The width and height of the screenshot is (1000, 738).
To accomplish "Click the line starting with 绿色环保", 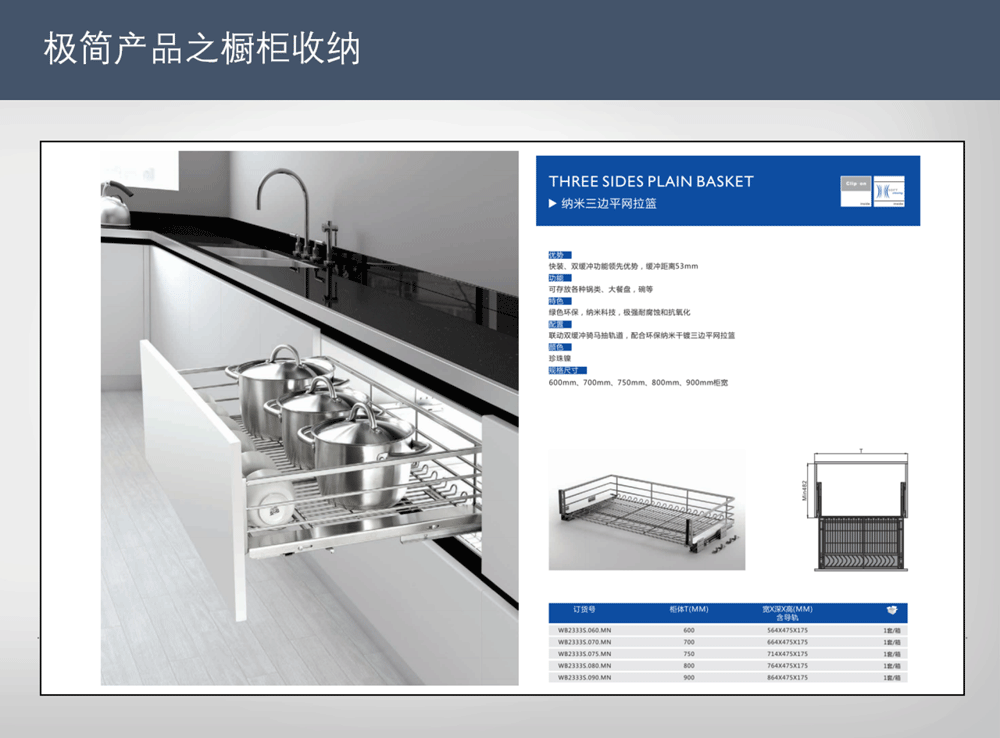I will (x=619, y=313).
